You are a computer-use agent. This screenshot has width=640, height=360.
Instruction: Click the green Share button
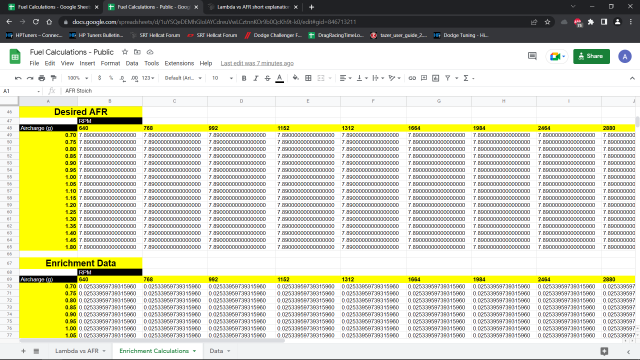(x=591, y=56)
